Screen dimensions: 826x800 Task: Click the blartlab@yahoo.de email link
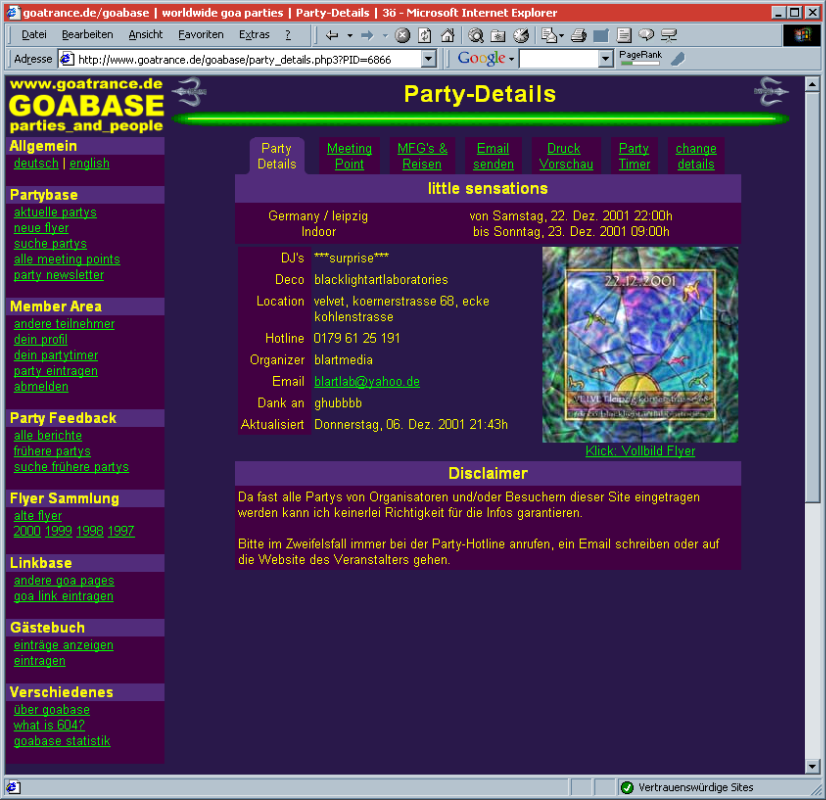point(366,381)
